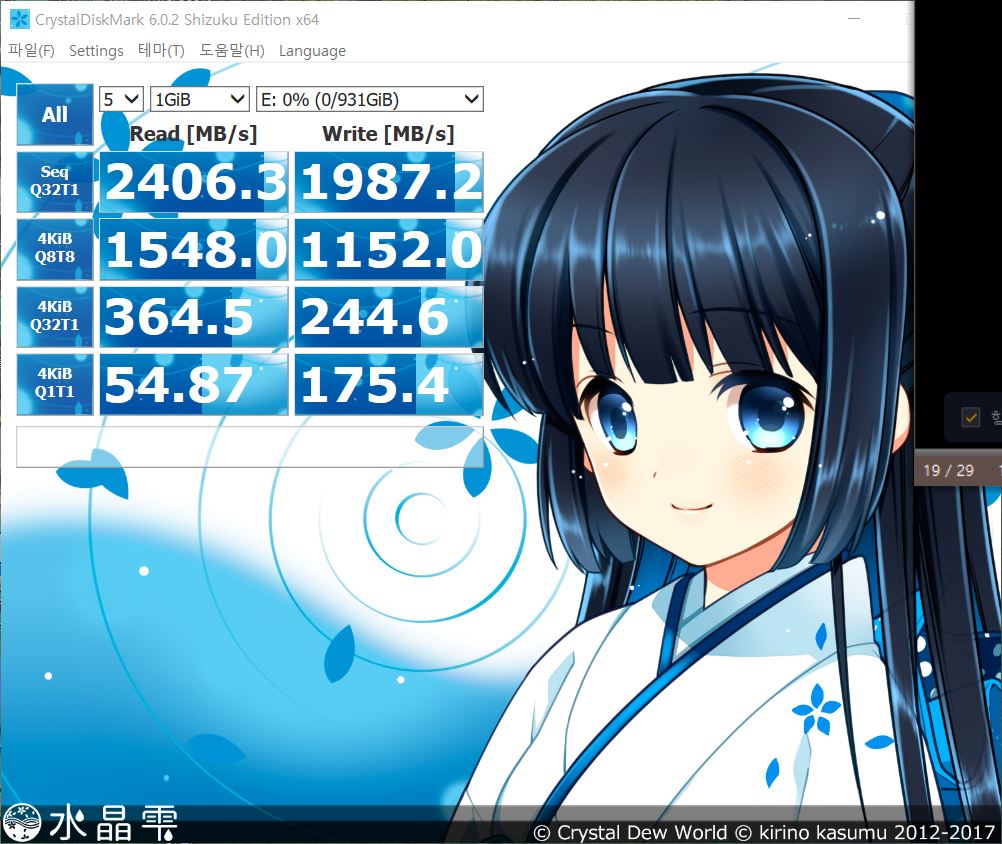Select the 4KiB Q1T1 read result 54.87

(194, 385)
